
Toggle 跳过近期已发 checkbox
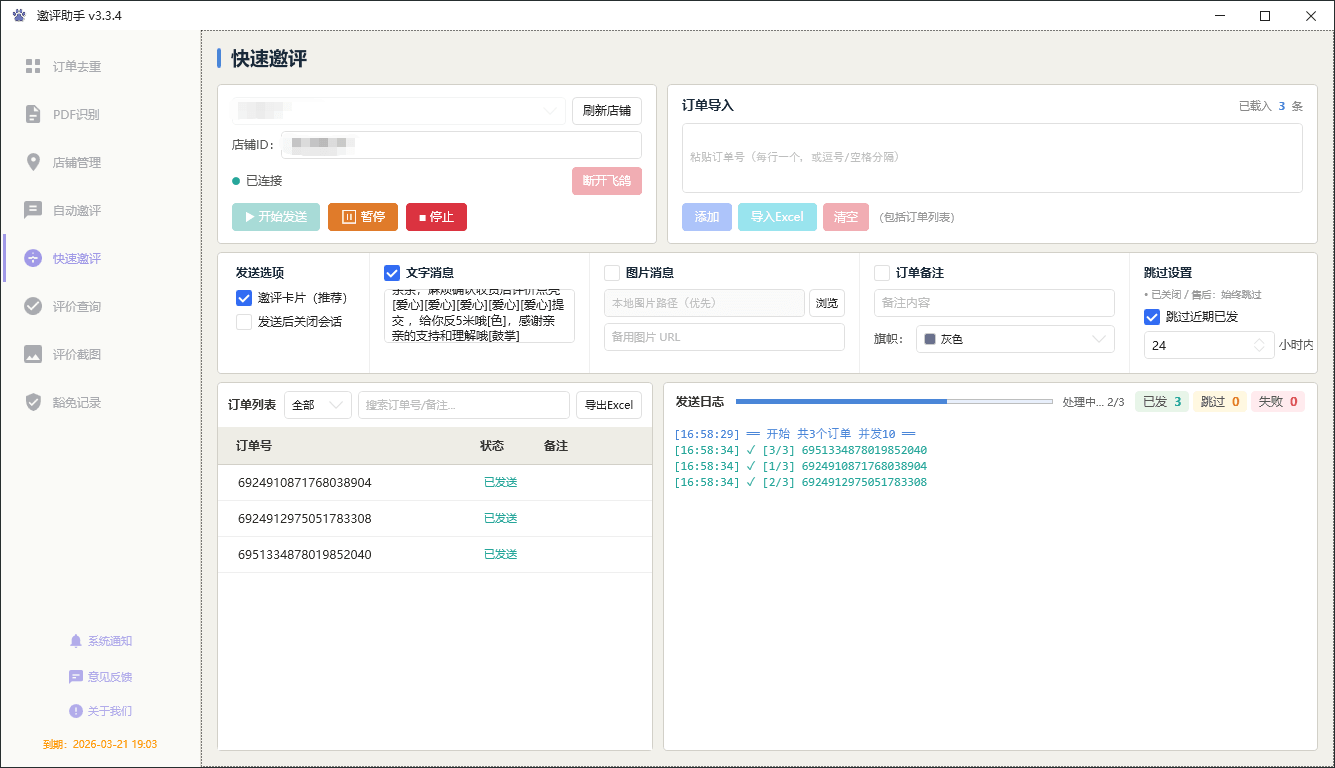pyautogui.click(x=1152, y=317)
